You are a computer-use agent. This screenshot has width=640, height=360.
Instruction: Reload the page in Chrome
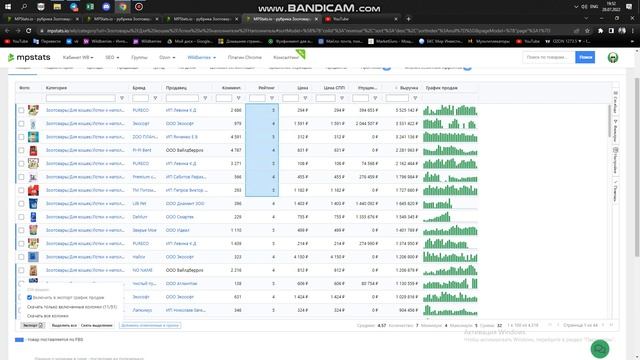click(x=29, y=31)
